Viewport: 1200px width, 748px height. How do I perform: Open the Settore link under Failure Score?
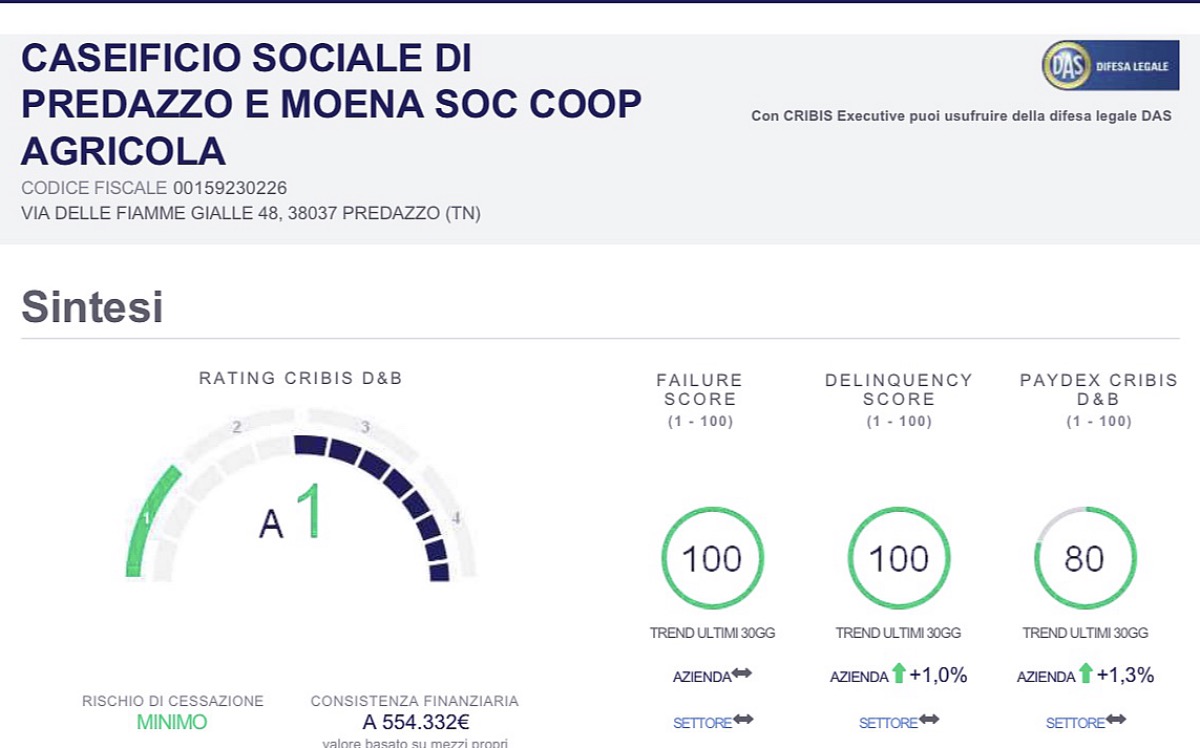[701, 722]
